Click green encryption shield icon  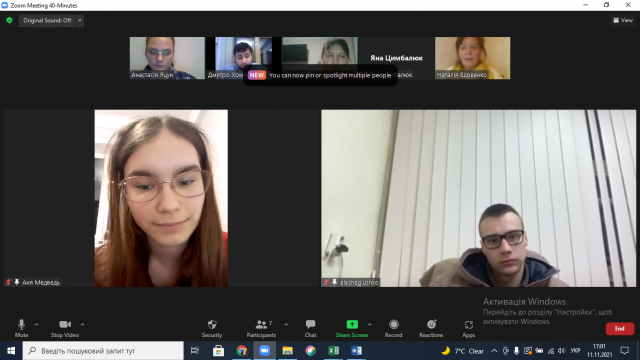9,20
